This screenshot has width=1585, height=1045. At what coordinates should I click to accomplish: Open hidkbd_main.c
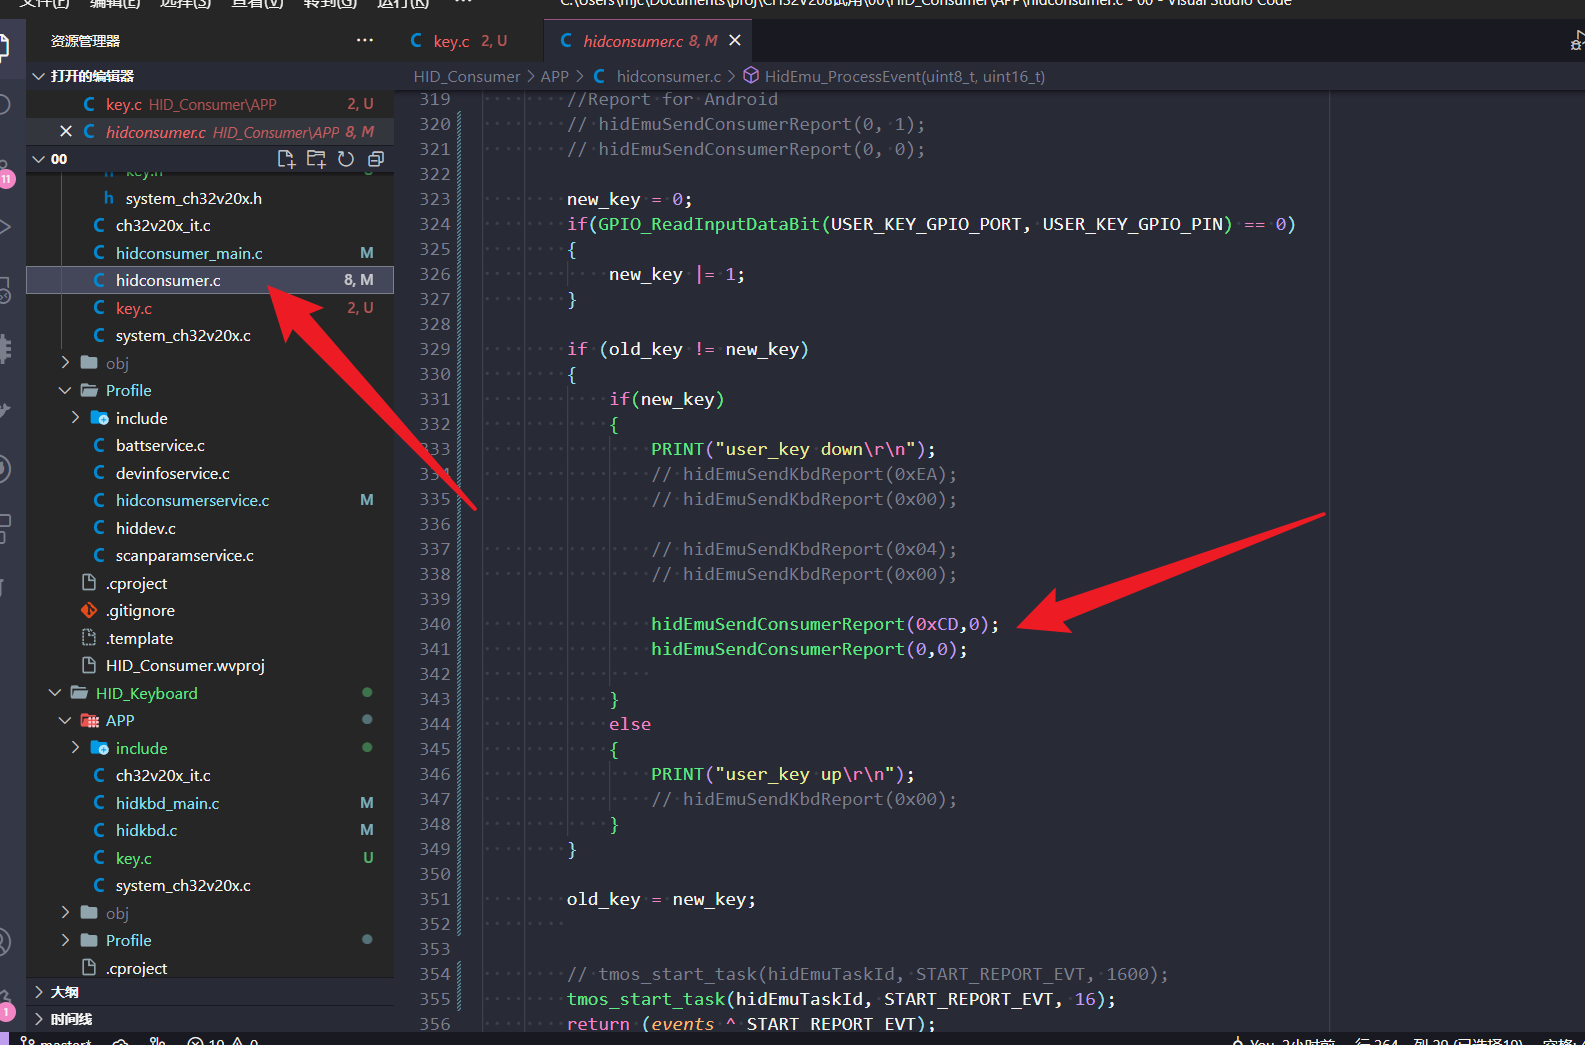pyautogui.click(x=210, y=803)
